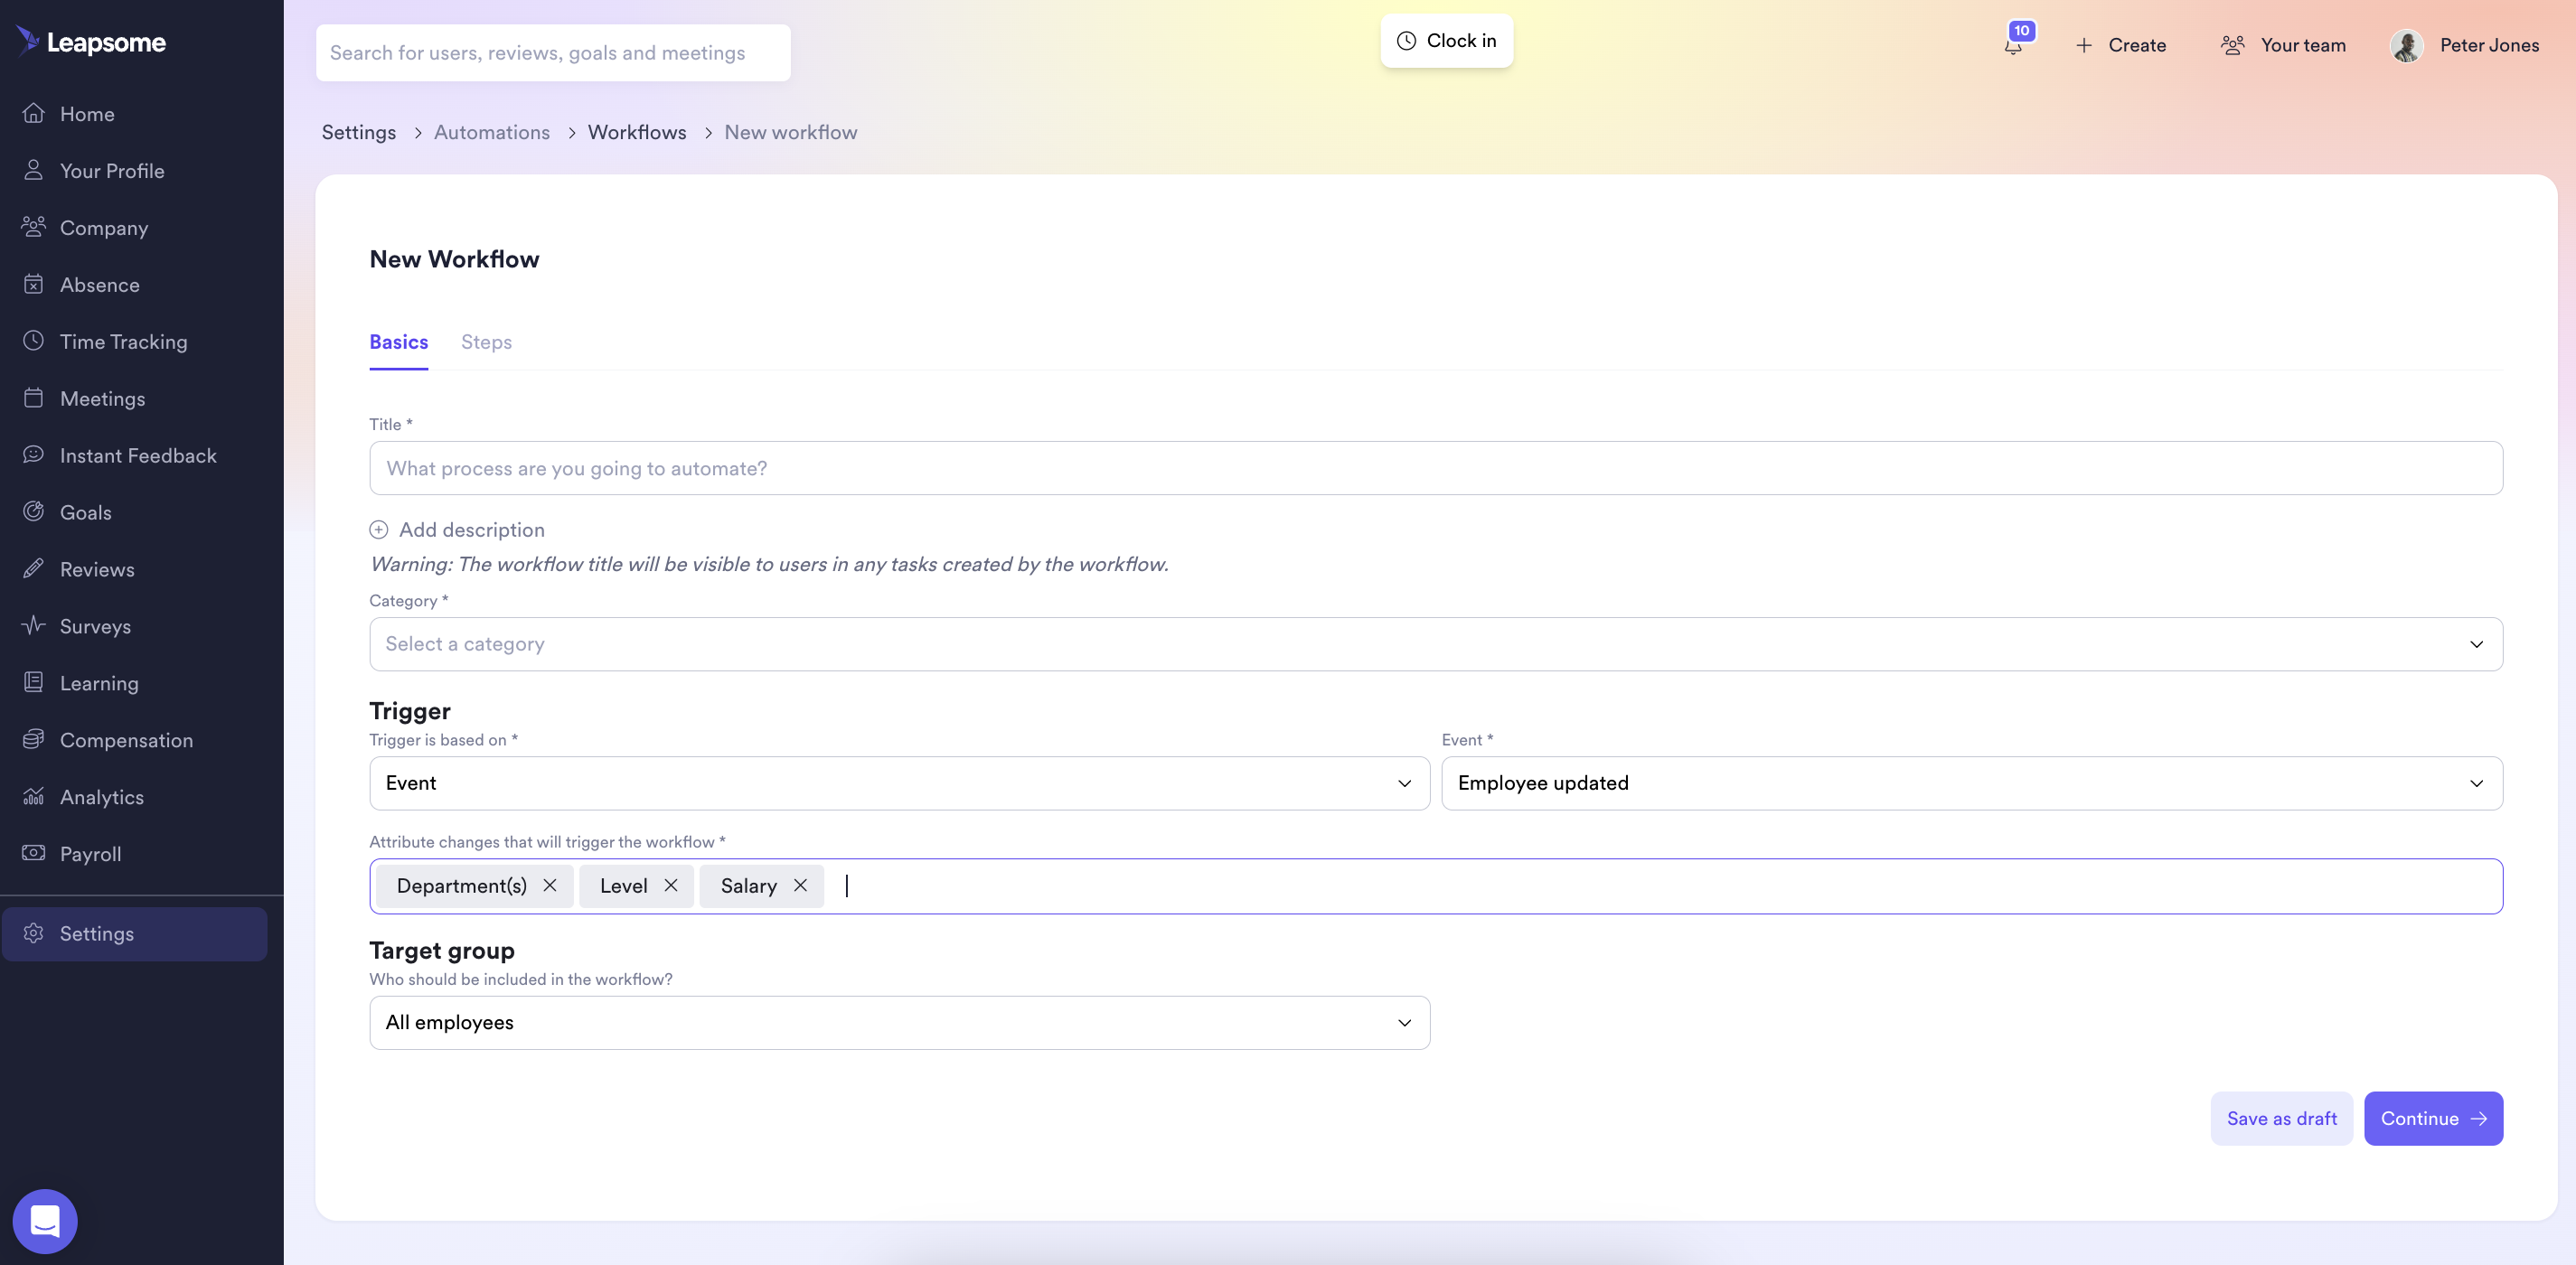Click the Compensation coins icon
2576x1265 pixels.
tap(34, 739)
